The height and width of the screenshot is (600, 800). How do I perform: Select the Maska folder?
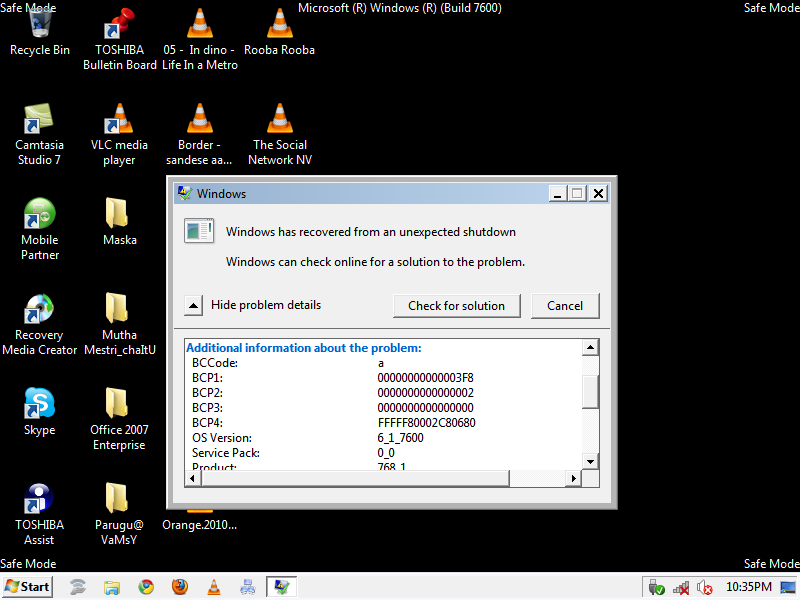click(119, 221)
